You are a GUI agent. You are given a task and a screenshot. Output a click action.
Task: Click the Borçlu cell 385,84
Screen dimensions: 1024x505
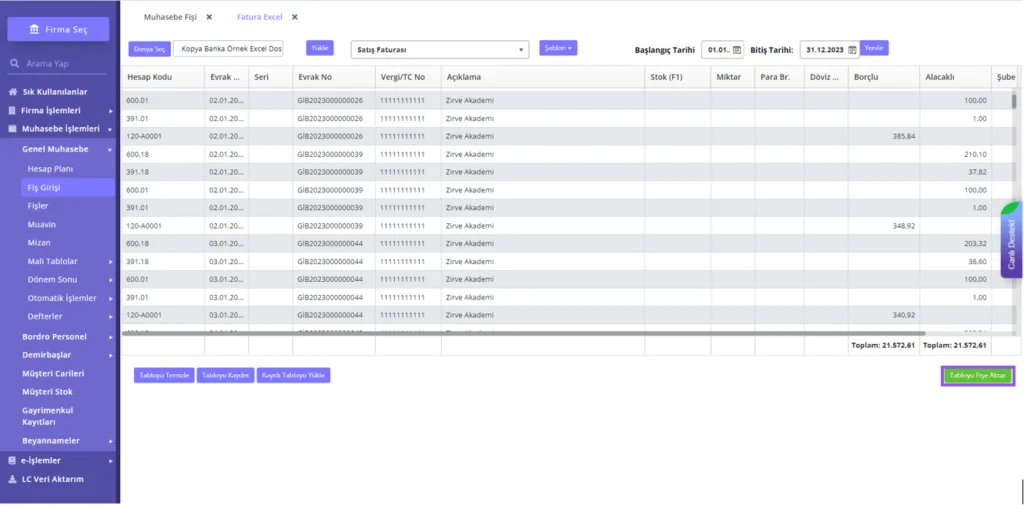(884, 137)
